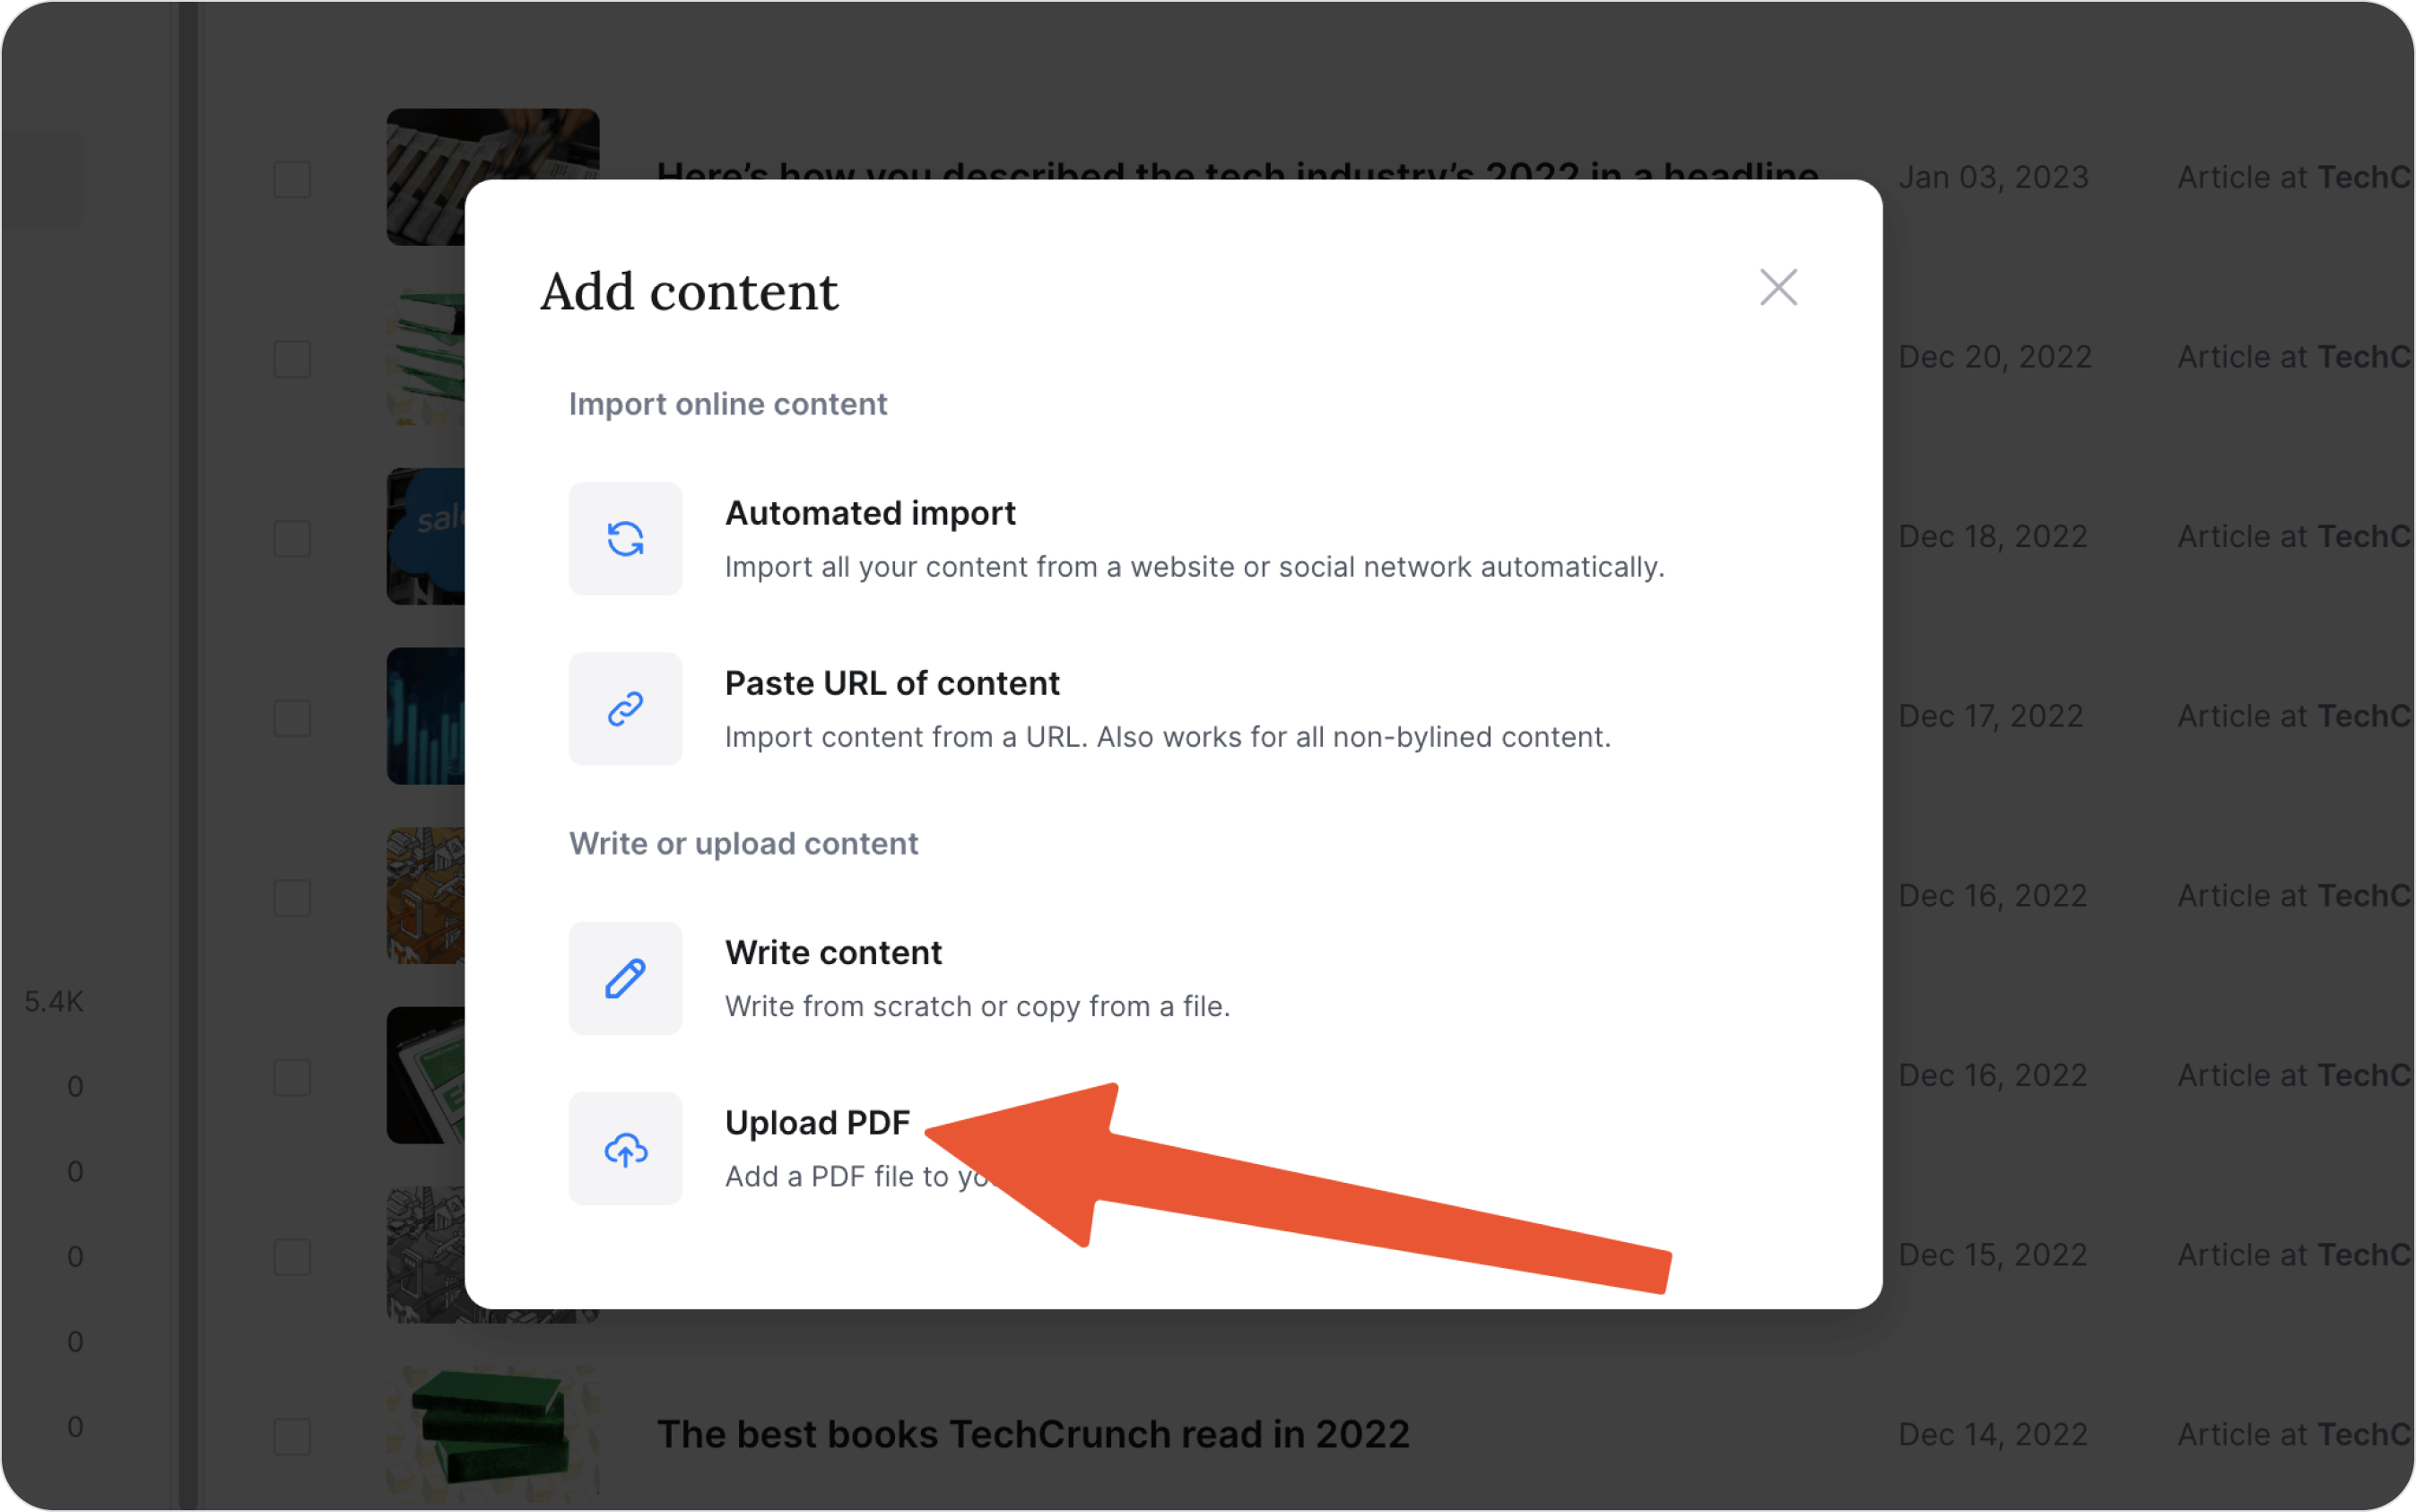Choose Paste URL of content option
The image size is (2416, 1512).
pos(891,683)
